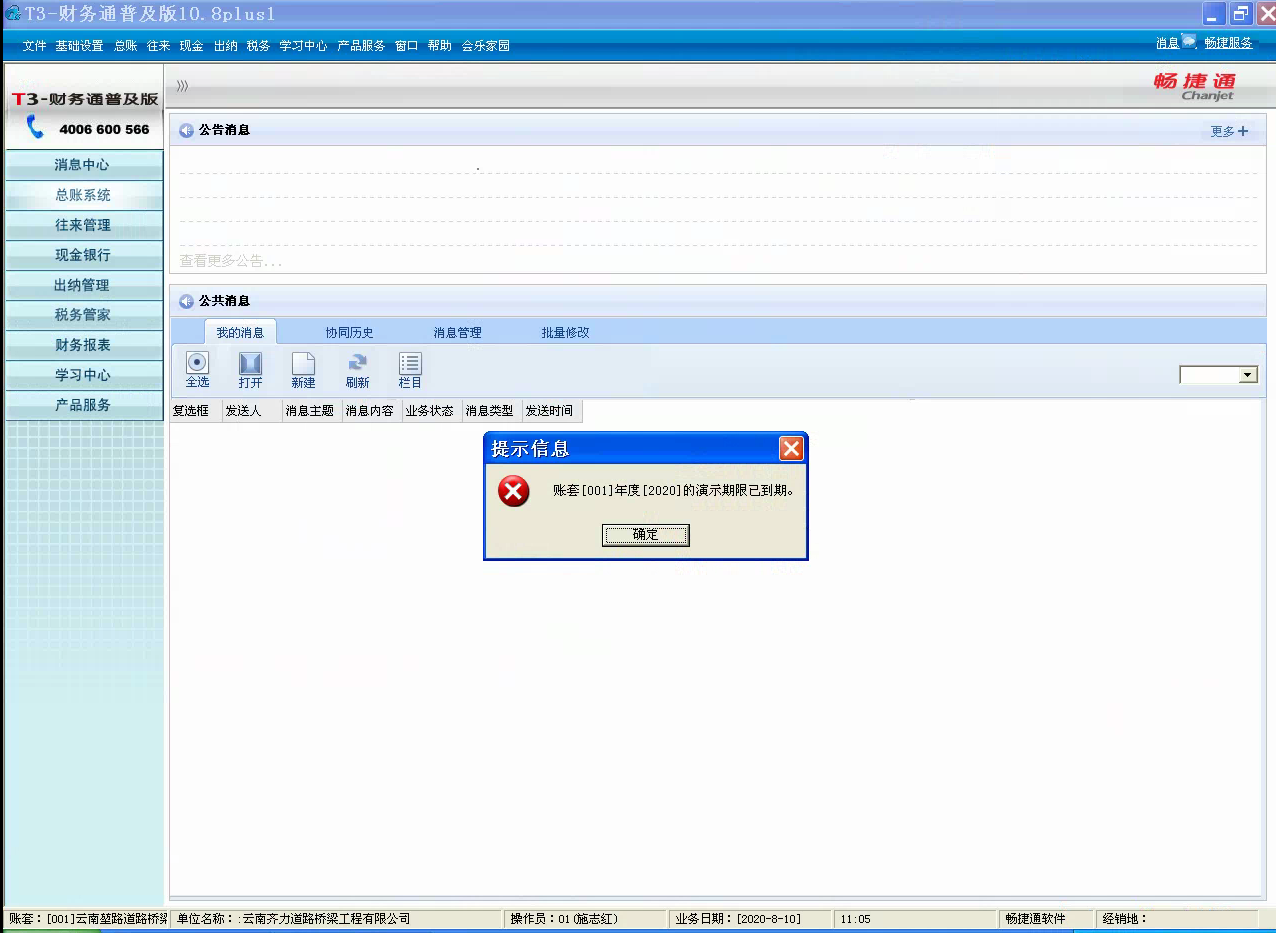Switch to 消息管理 tab
Image resolution: width=1276 pixels, height=933 pixels.
457,332
